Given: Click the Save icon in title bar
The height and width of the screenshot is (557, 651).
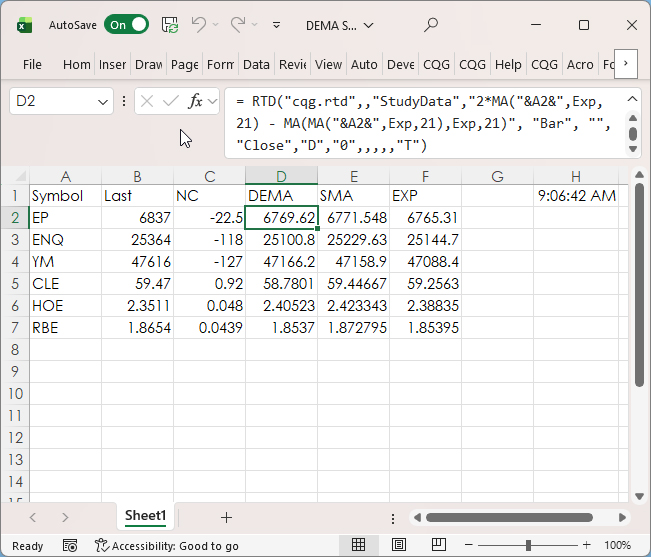Looking at the screenshot, I should pos(170,25).
